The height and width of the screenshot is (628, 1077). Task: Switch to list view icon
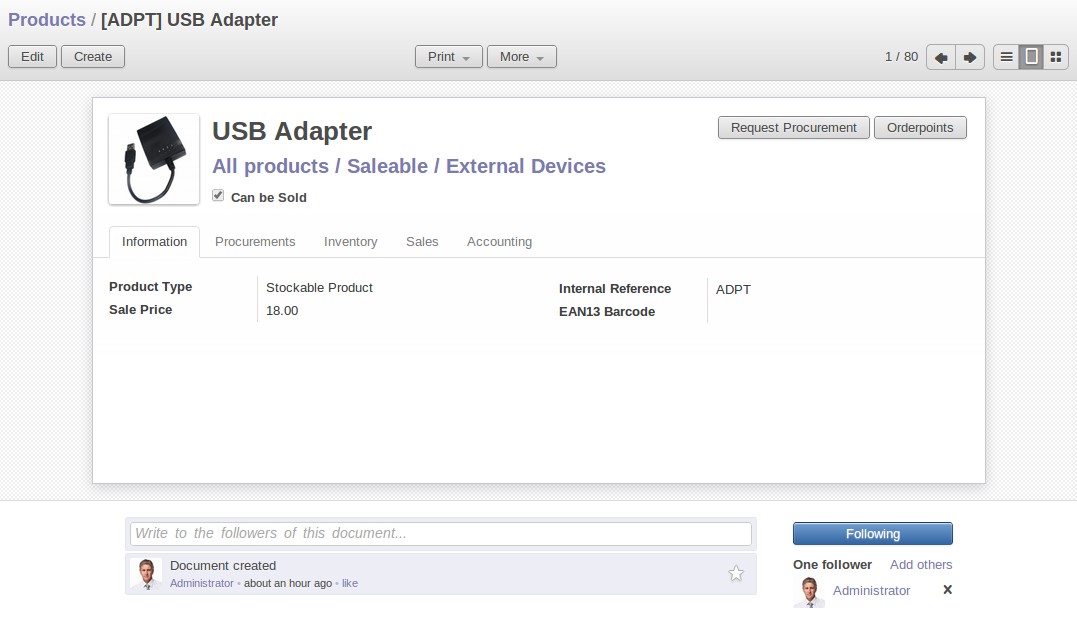tap(1006, 57)
